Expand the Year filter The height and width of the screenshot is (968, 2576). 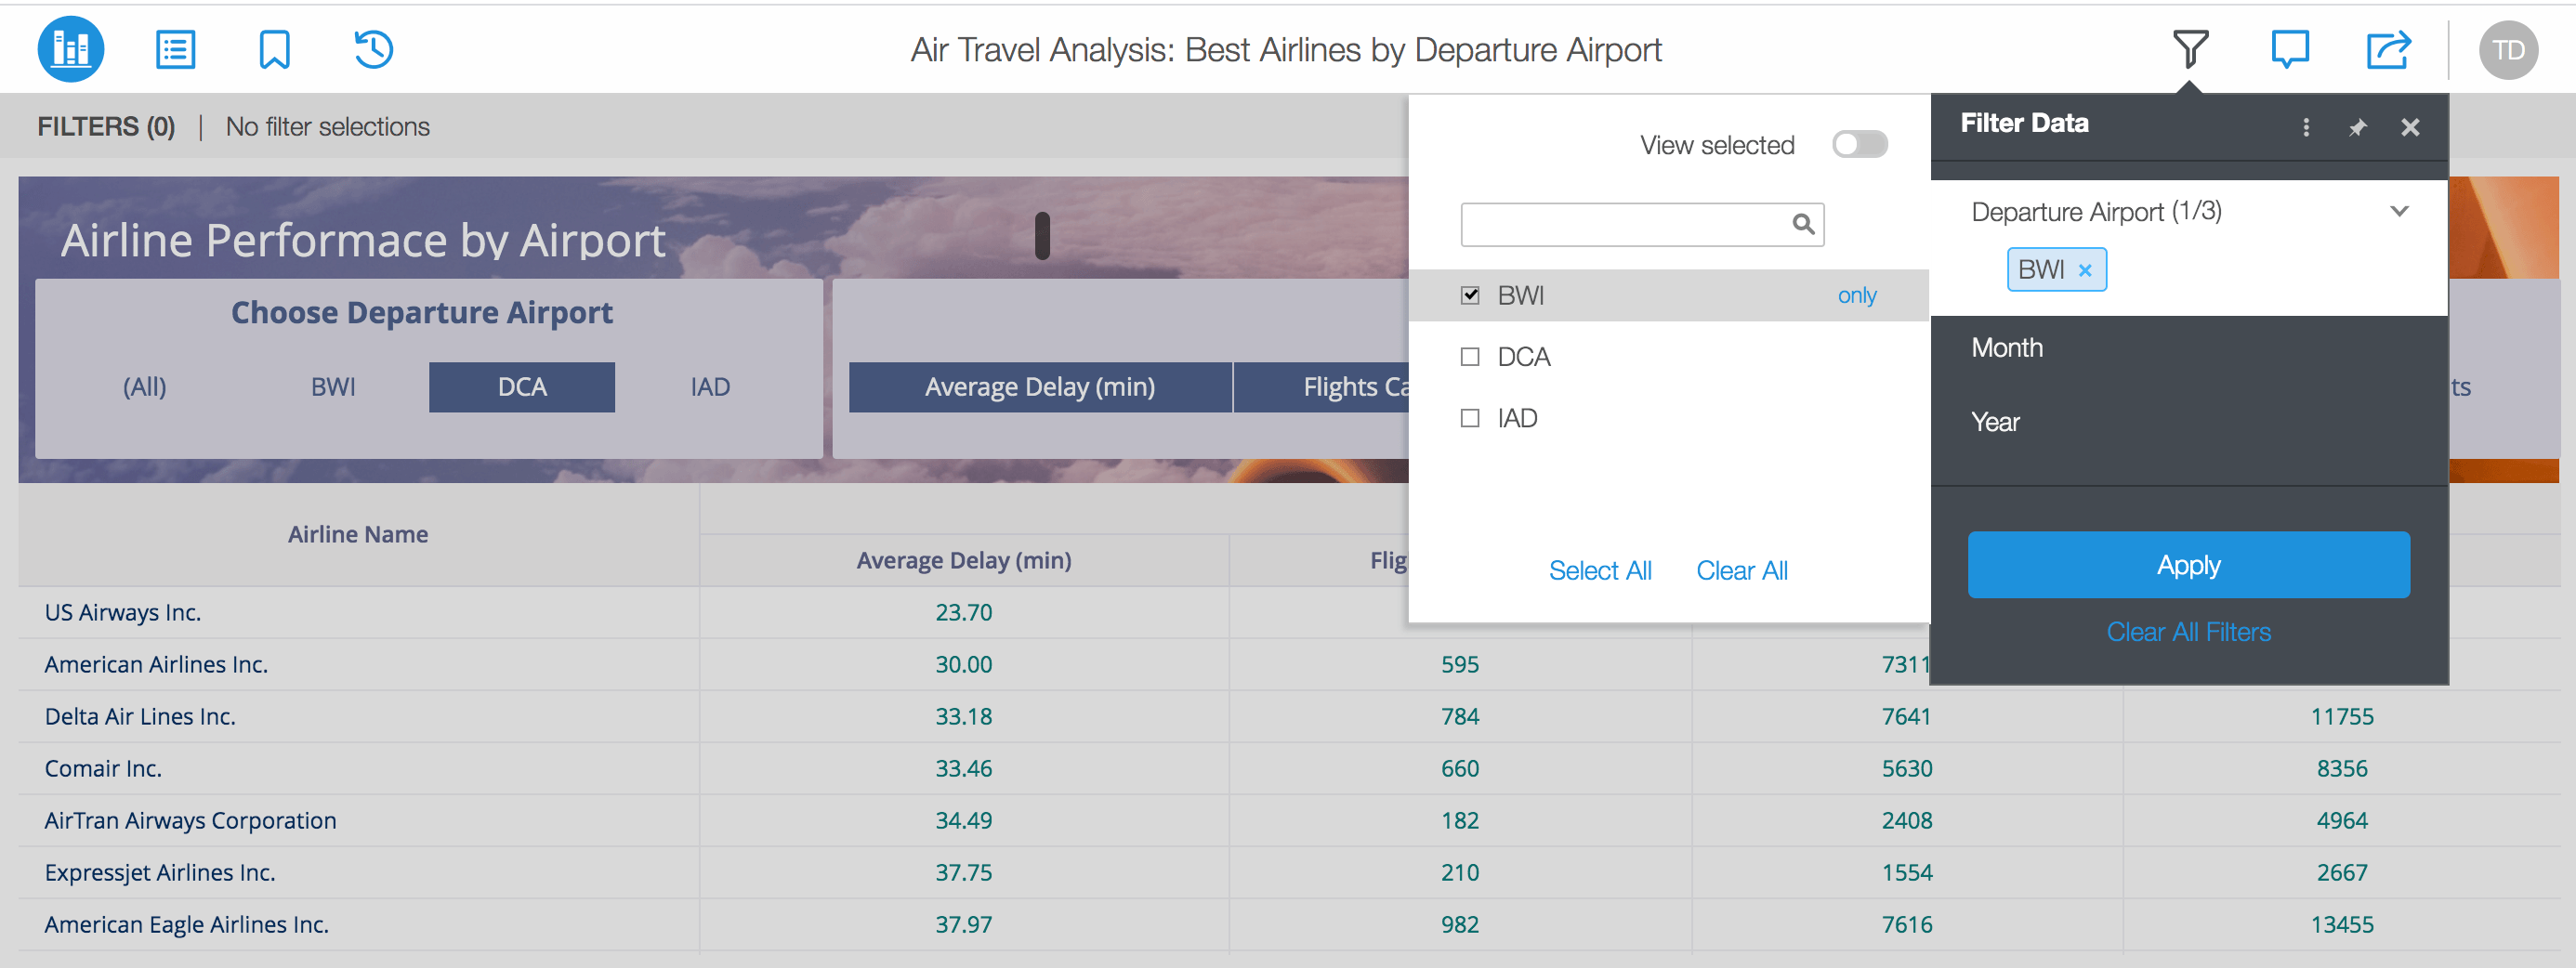pyautogui.click(x=1995, y=422)
